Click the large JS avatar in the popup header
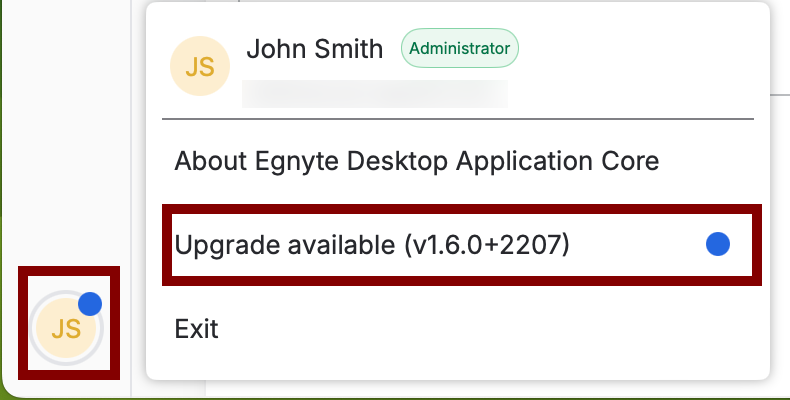 point(200,66)
